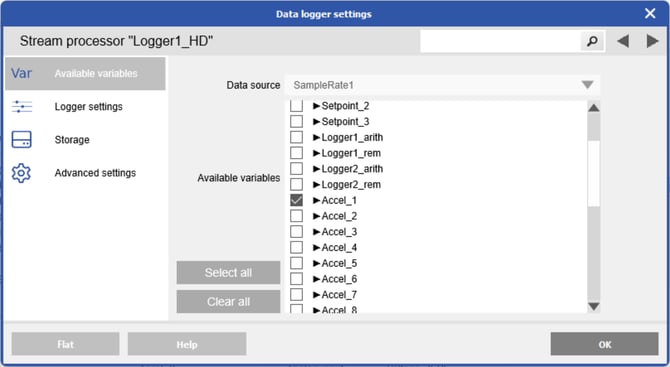Open Help from the bottom bar

coord(187,344)
